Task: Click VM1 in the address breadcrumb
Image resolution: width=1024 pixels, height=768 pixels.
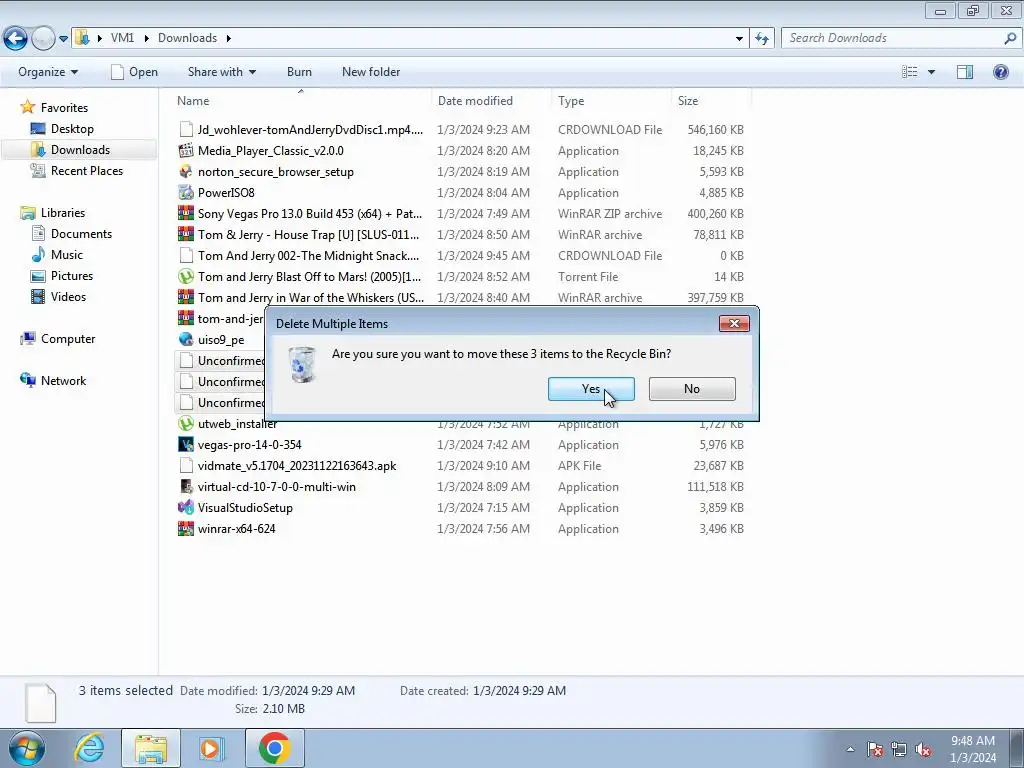Action: [x=122, y=38]
